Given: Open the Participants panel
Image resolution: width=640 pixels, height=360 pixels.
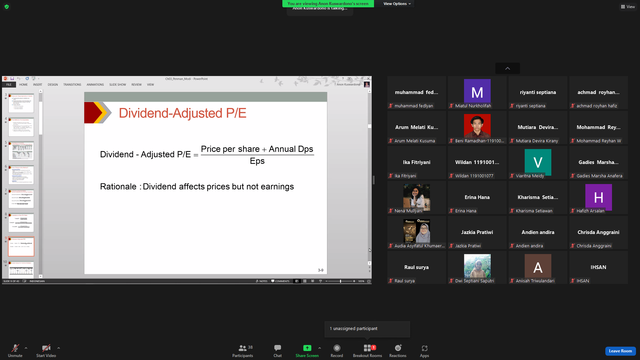Looking at the screenshot, I should pos(243,350).
